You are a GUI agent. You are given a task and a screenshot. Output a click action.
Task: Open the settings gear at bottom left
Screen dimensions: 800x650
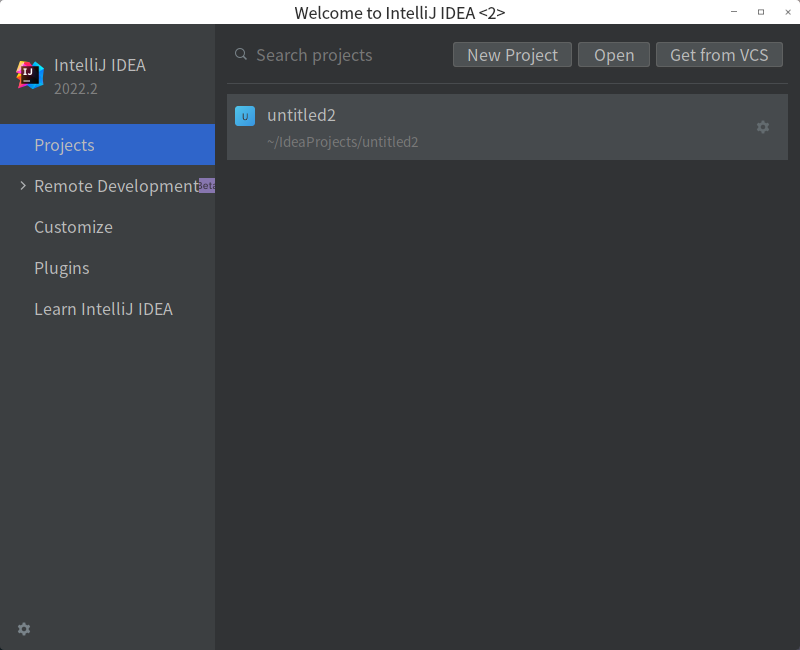tap(23, 628)
